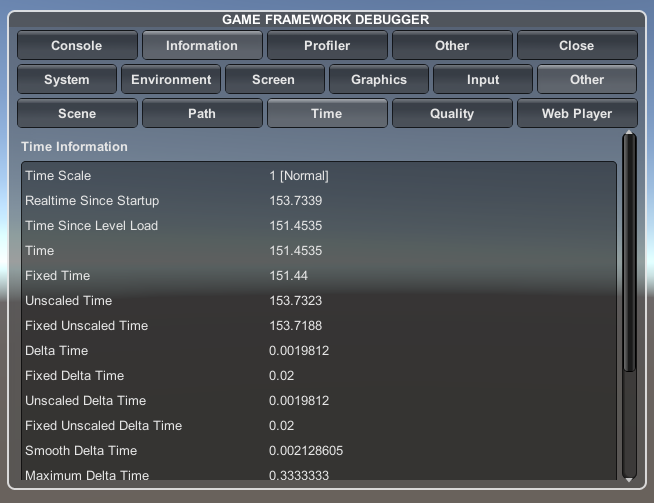Viewport: 654px width, 503px height.
Task: Show the System information page
Action: [67, 79]
